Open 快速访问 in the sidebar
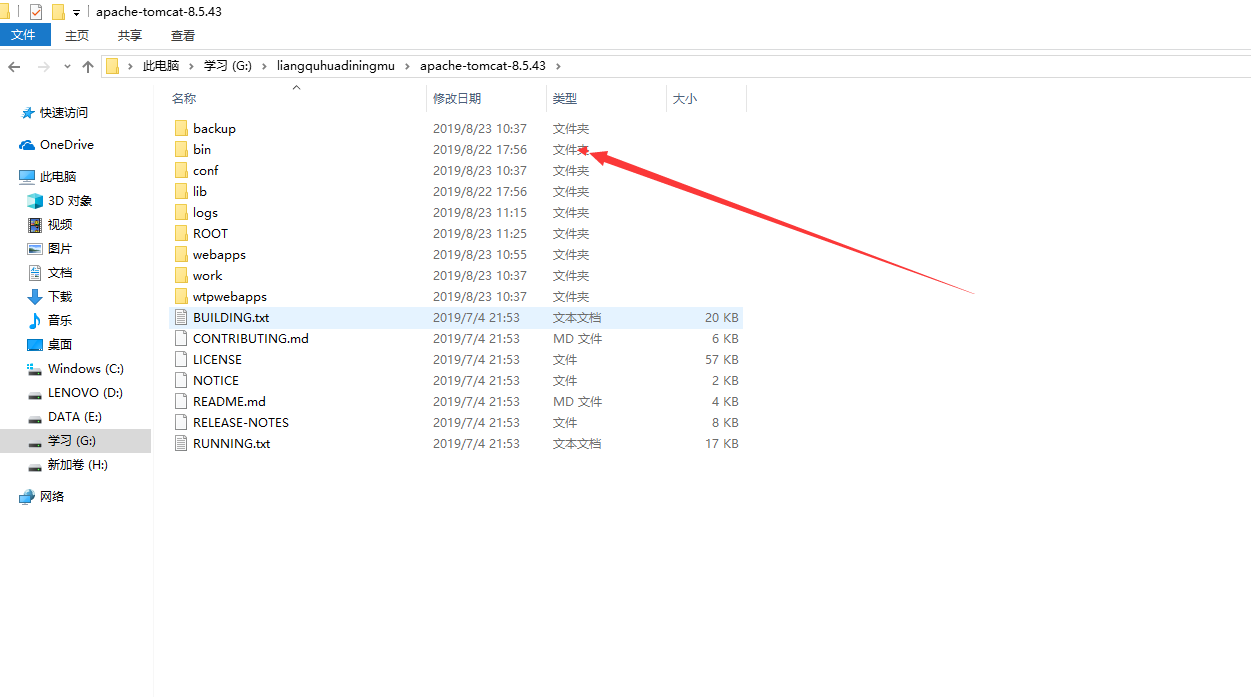 point(54,112)
